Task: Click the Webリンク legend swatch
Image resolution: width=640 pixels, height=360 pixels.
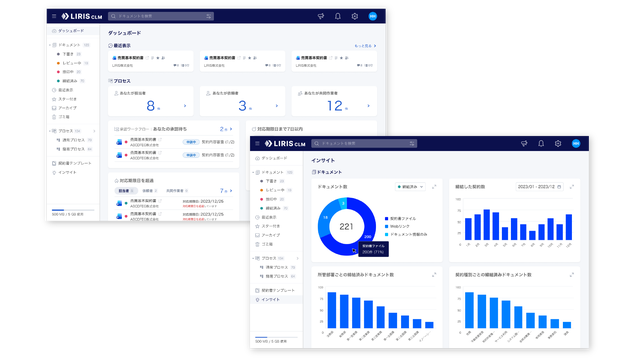Action: 387,227
